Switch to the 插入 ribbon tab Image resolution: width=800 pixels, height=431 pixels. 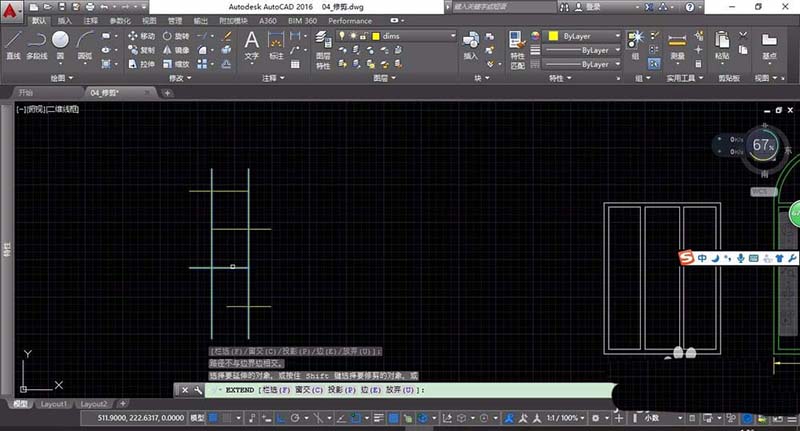point(65,19)
